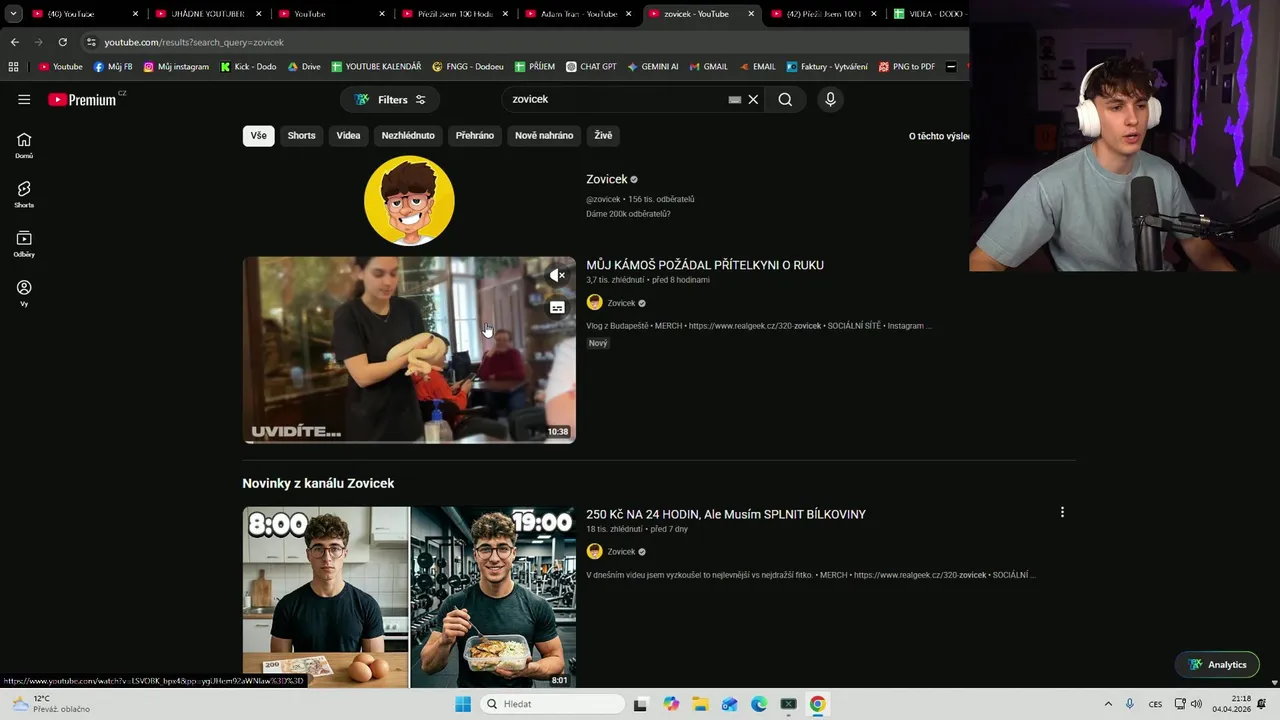1280x720 pixels.
Task: Select the Nezhlédnuto filter chip
Action: (x=408, y=135)
